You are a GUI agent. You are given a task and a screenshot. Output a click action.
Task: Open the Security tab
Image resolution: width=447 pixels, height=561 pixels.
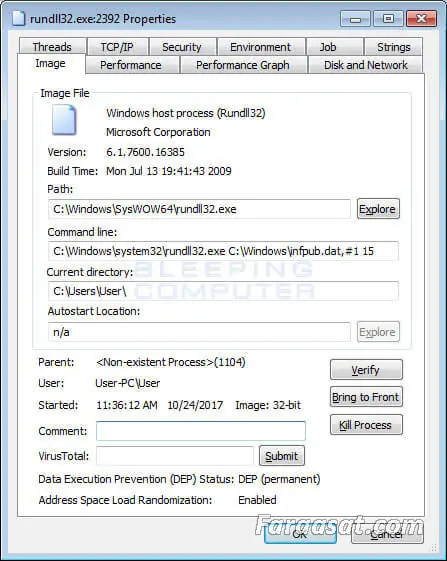click(182, 47)
